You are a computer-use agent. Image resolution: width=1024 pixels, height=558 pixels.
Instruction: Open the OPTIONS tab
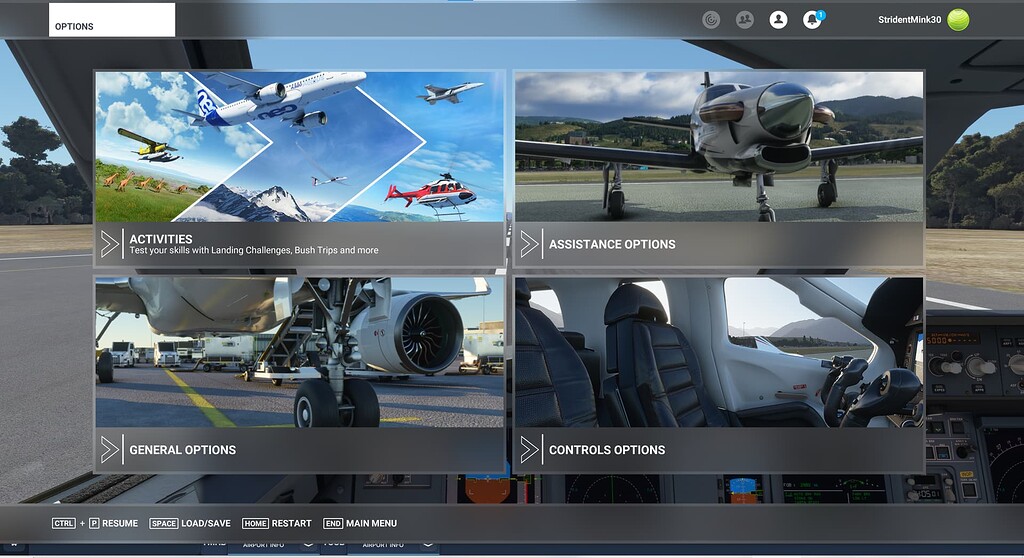pyautogui.click(x=112, y=20)
